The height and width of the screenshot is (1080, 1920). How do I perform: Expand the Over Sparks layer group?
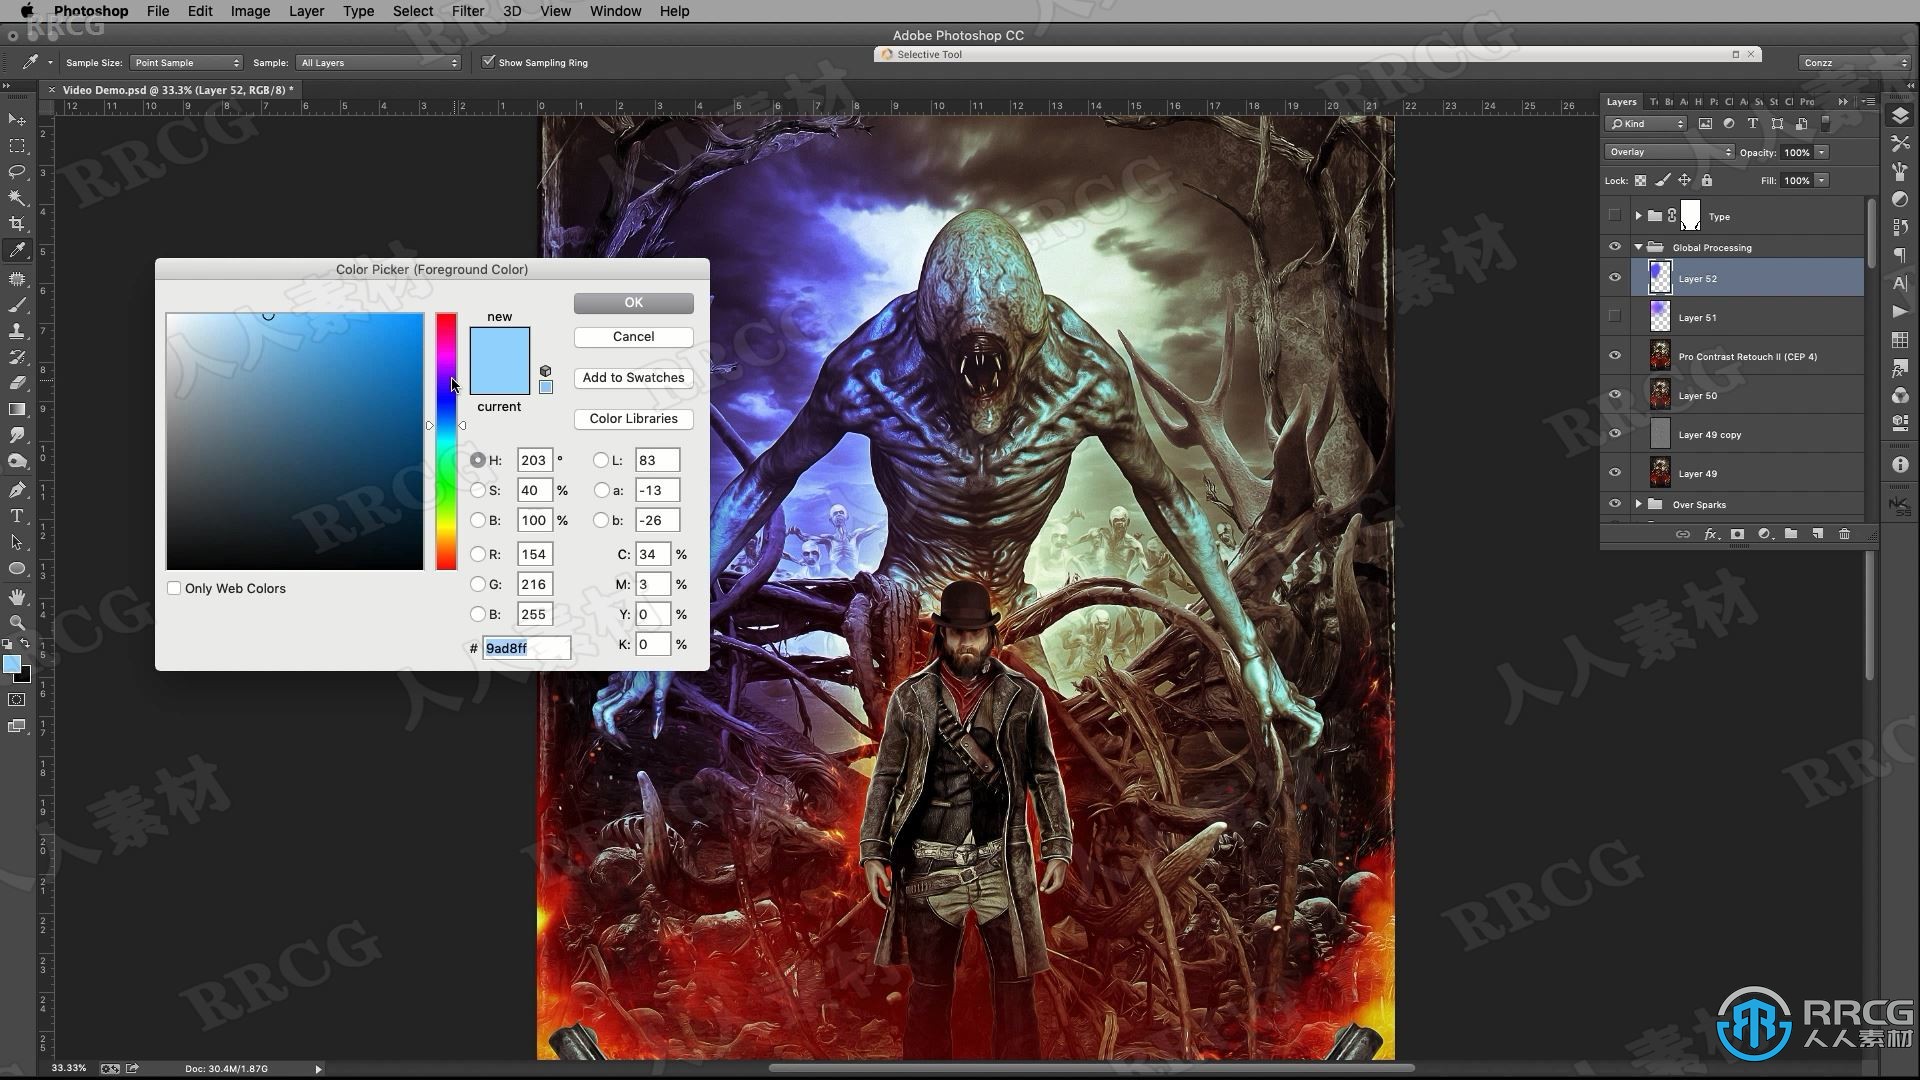coord(1638,504)
